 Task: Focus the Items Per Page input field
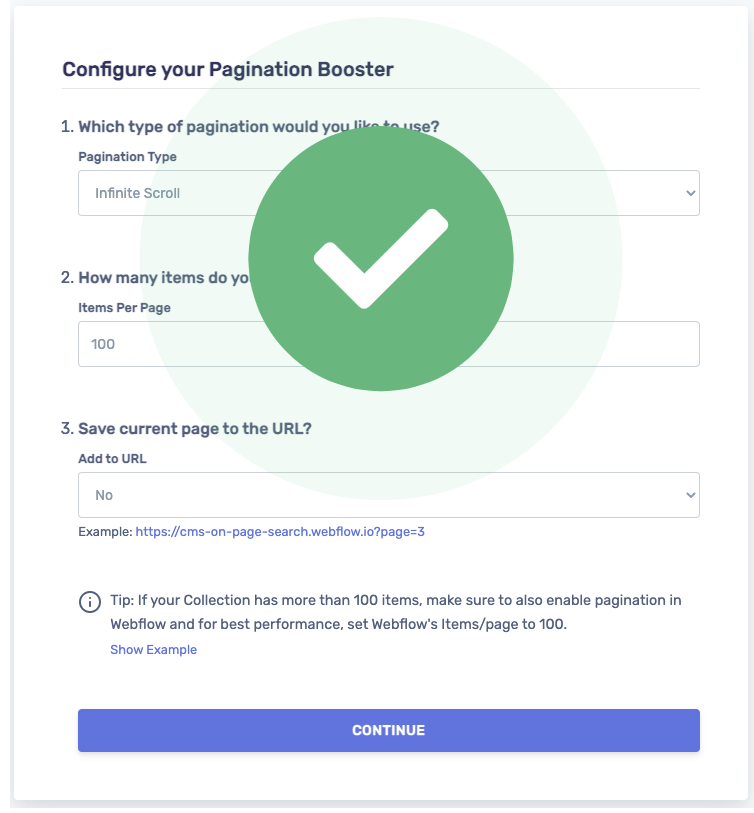388,344
